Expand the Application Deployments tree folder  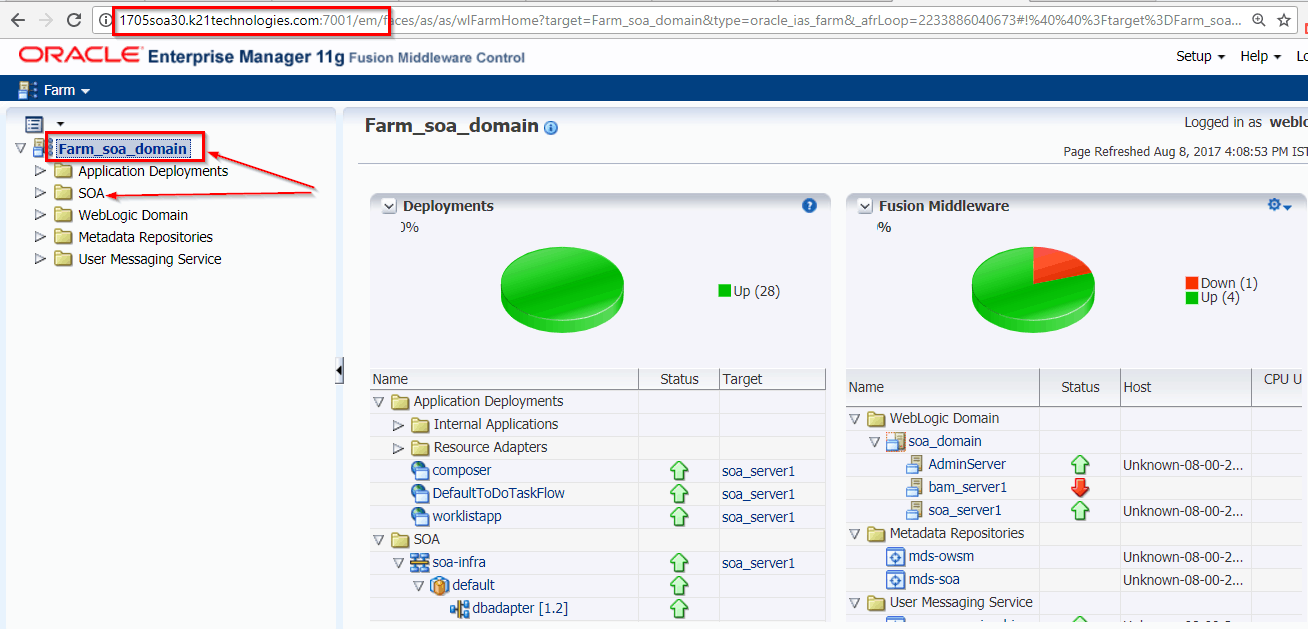[40, 171]
